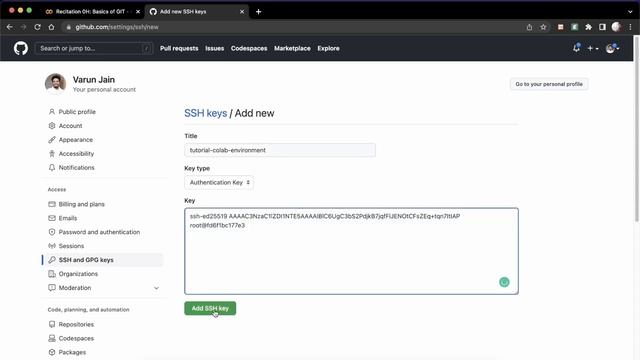The width and height of the screenshot is (640, 360).
Task: Click the browser home icon
Action: coord(51,27)
